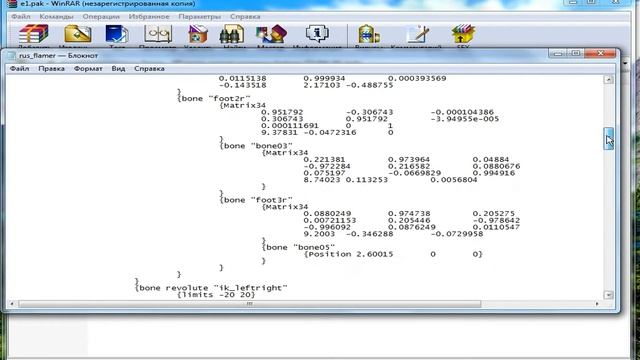Viewport: 640px width, 360px height.
Task: Click the Extract To icon in WinRAR toolbar
Action: point(78,34)
